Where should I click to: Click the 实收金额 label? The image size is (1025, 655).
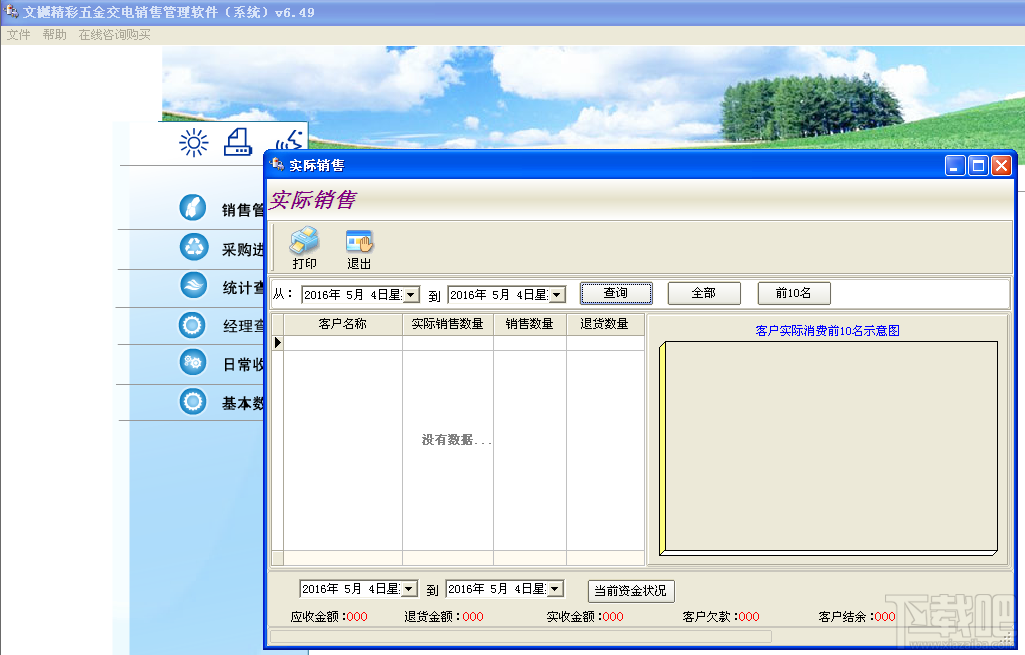(x=573, y=616)
